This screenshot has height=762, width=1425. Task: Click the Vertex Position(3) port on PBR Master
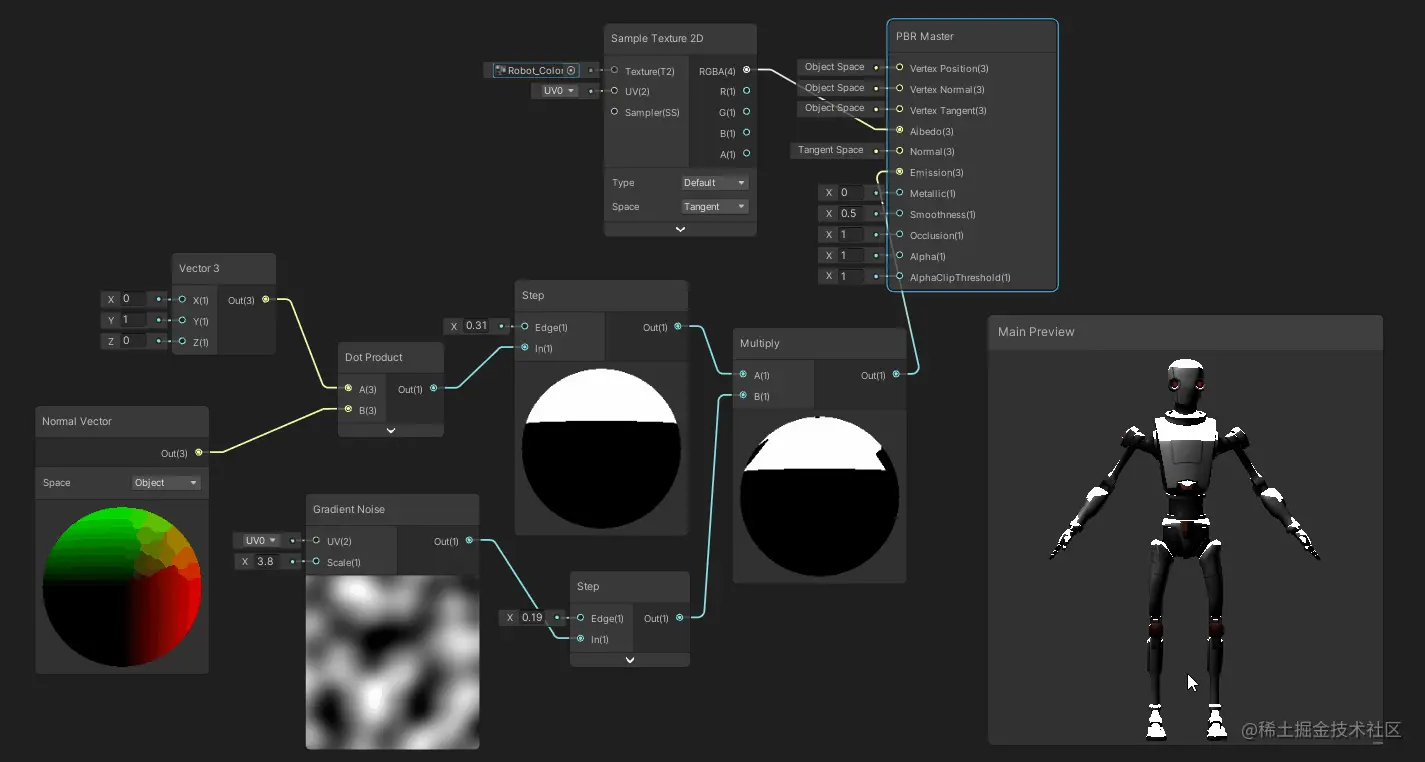point(899,68)
